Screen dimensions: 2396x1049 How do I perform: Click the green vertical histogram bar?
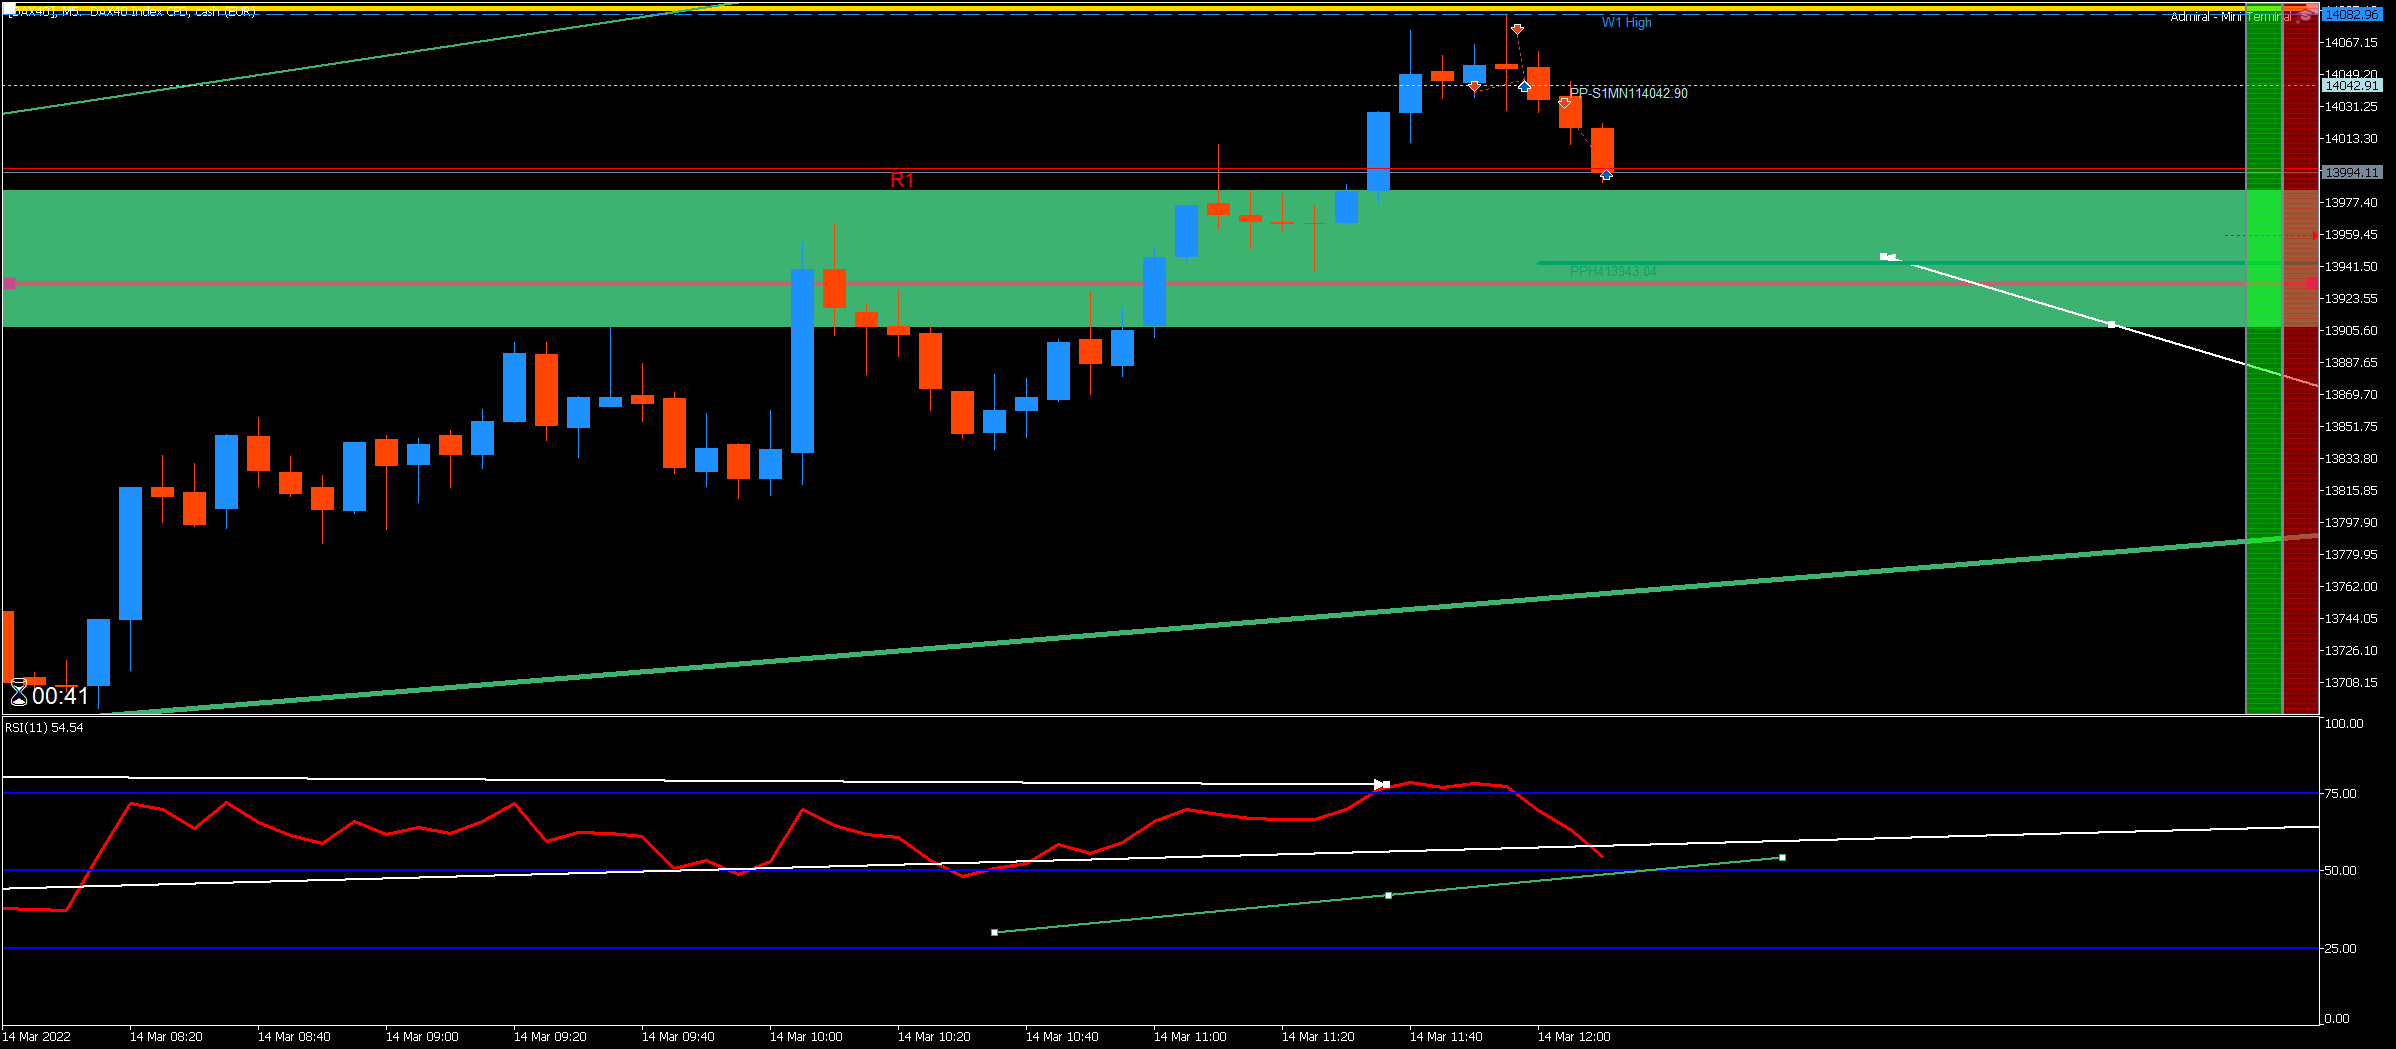[2264, 360]
